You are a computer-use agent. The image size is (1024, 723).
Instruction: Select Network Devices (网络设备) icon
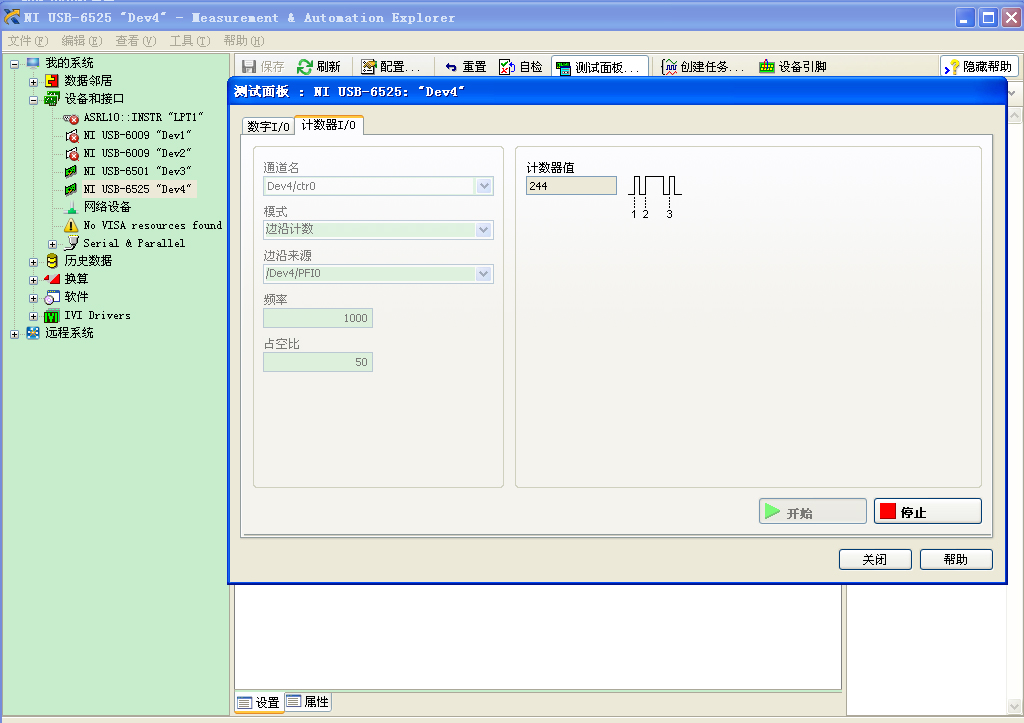[x=71, y=208]
